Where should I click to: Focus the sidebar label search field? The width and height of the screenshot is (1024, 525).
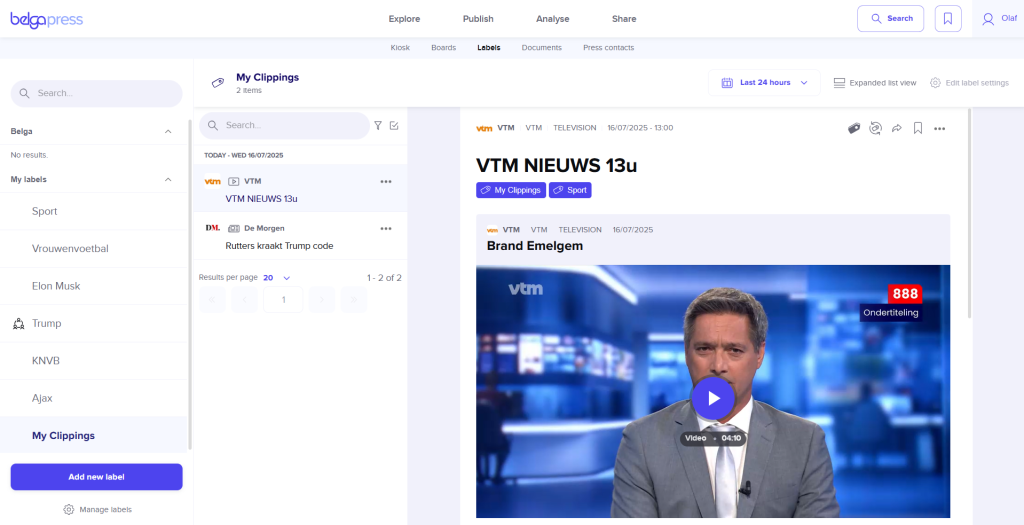[97, 93]
